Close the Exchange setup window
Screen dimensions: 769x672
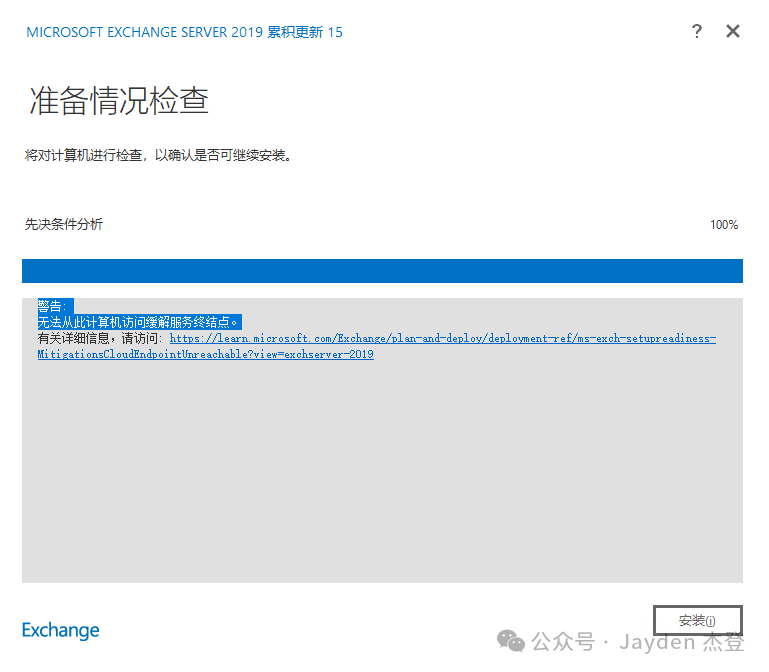click(733, 31)
